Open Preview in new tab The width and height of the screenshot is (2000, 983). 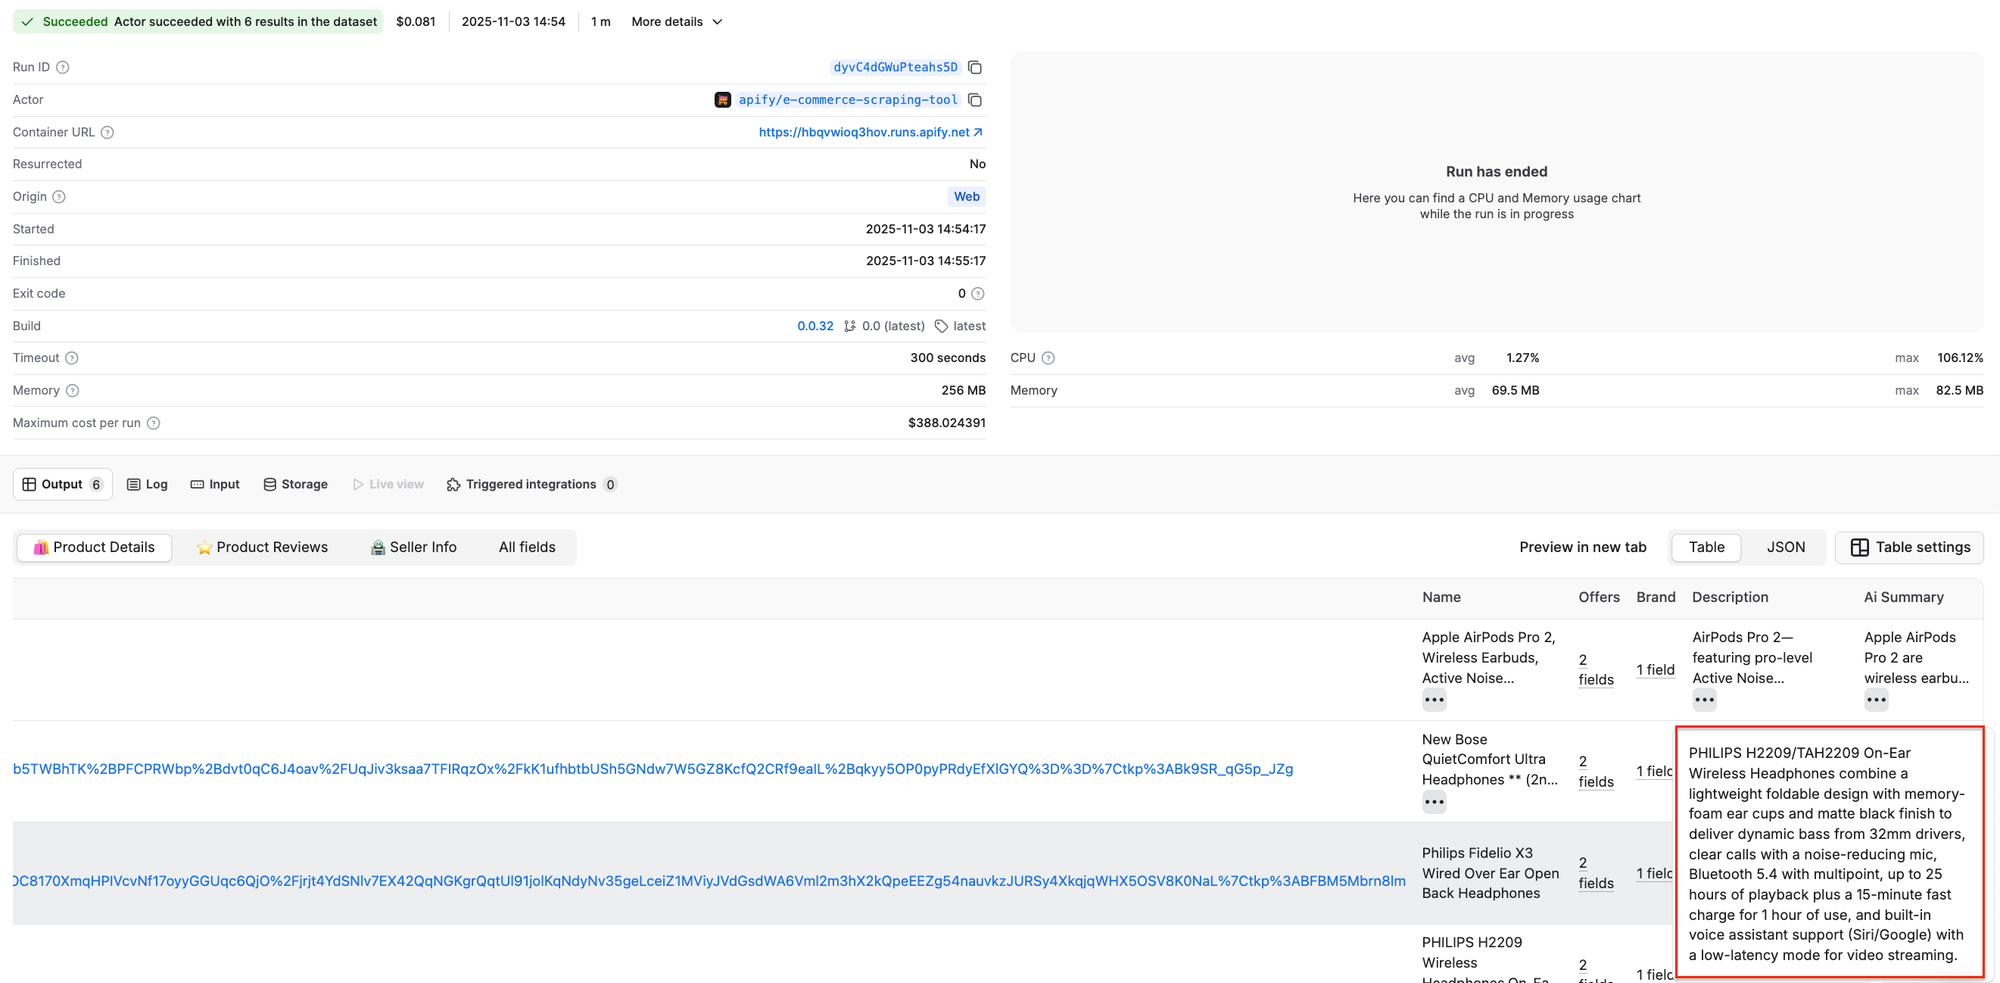pyautogui.click(x=1582, y=547)
